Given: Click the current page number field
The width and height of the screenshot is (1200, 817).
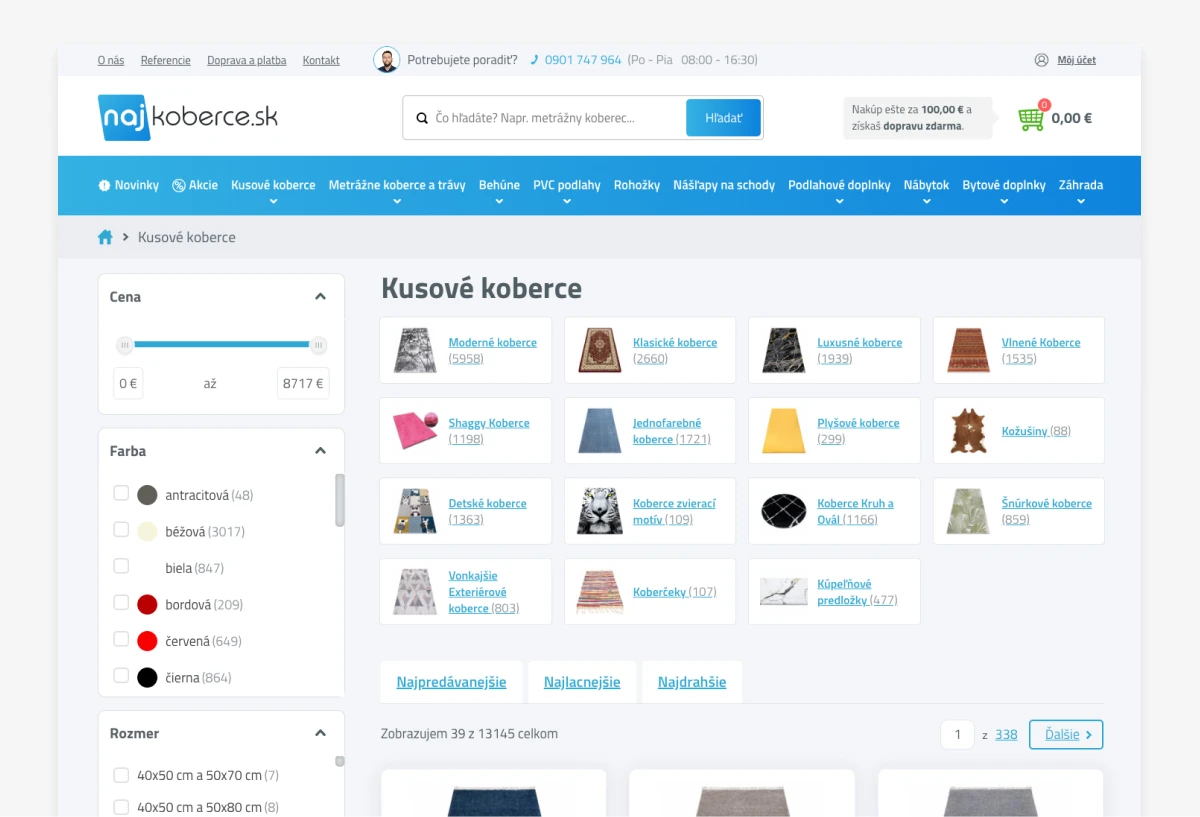Looking at the screenshot, I should [x=957, y=734].
